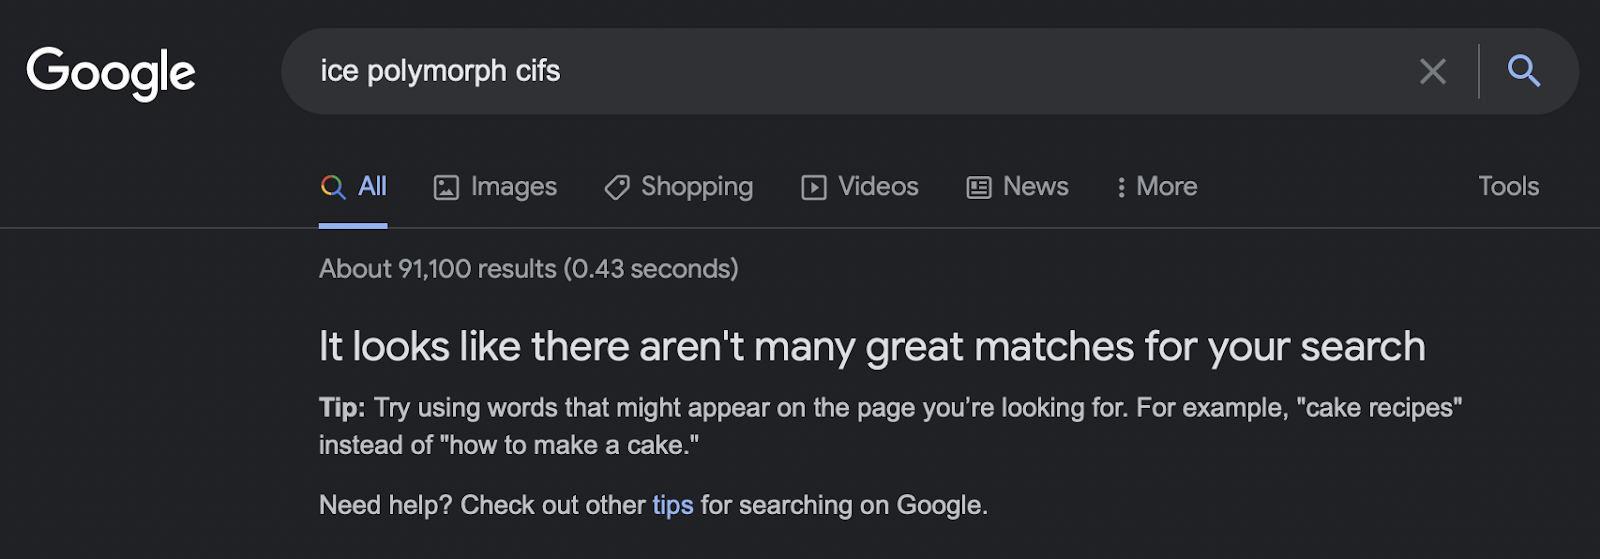Click into the search field text

point(440,71)
